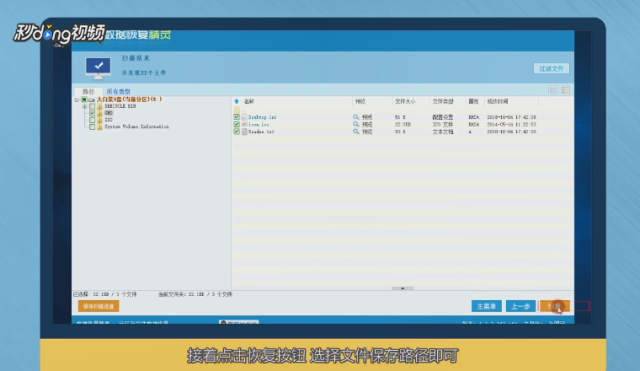
Task: Check the System Volume Information checkbox
Action: point(92,127)
